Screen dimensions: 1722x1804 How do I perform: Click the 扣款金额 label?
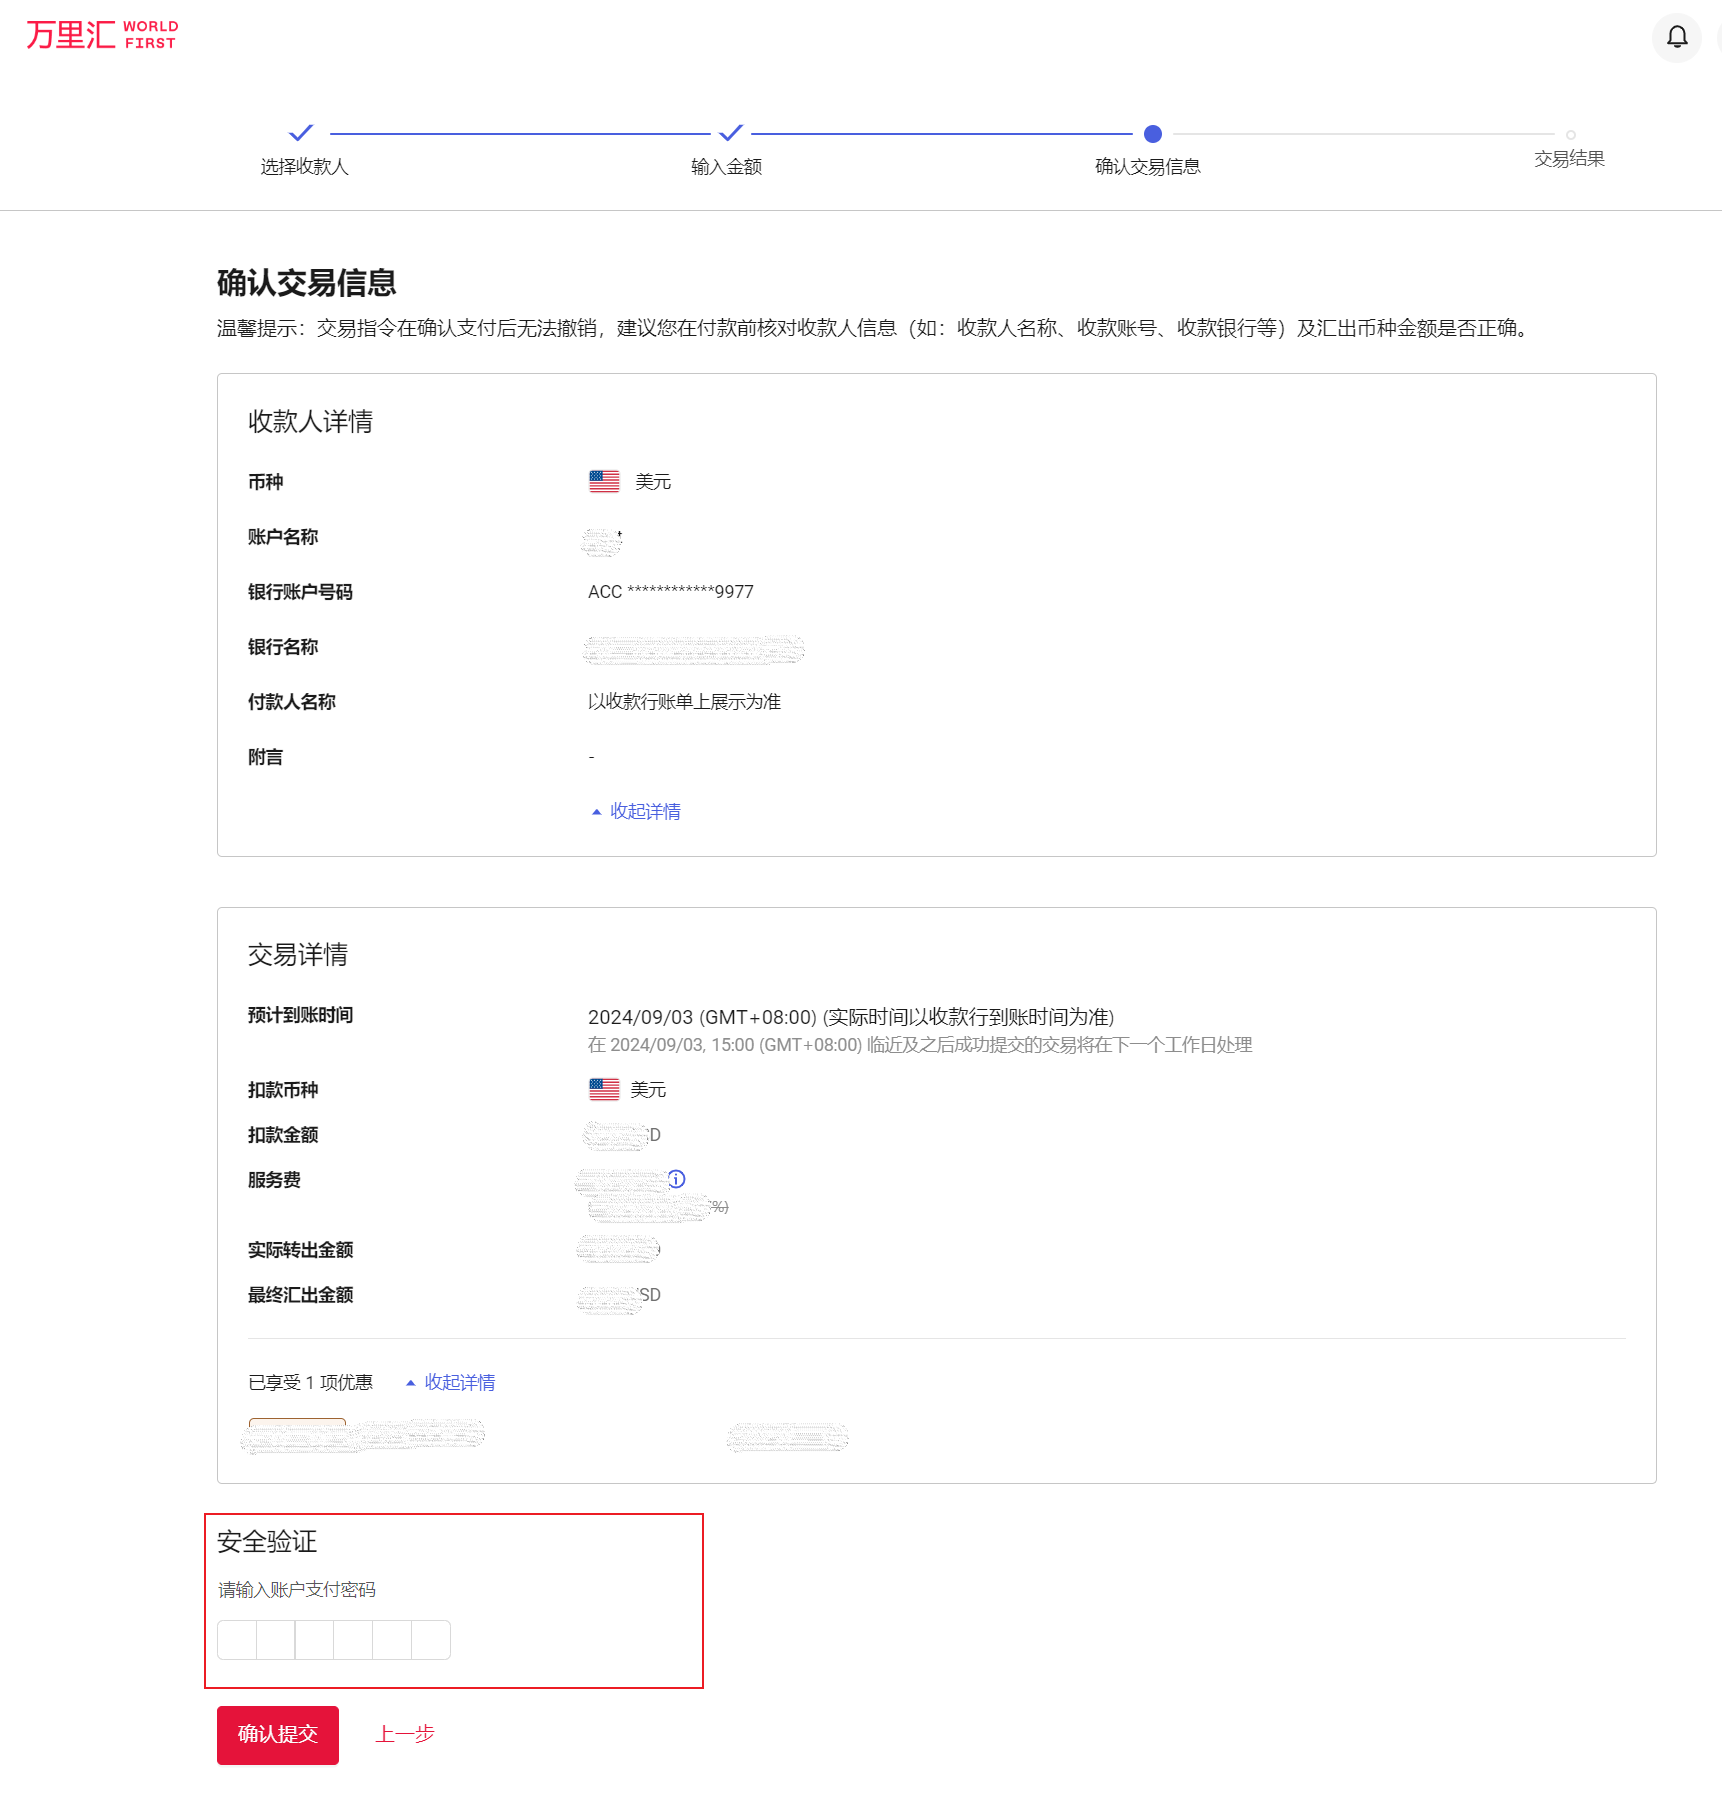(283, 1135)
